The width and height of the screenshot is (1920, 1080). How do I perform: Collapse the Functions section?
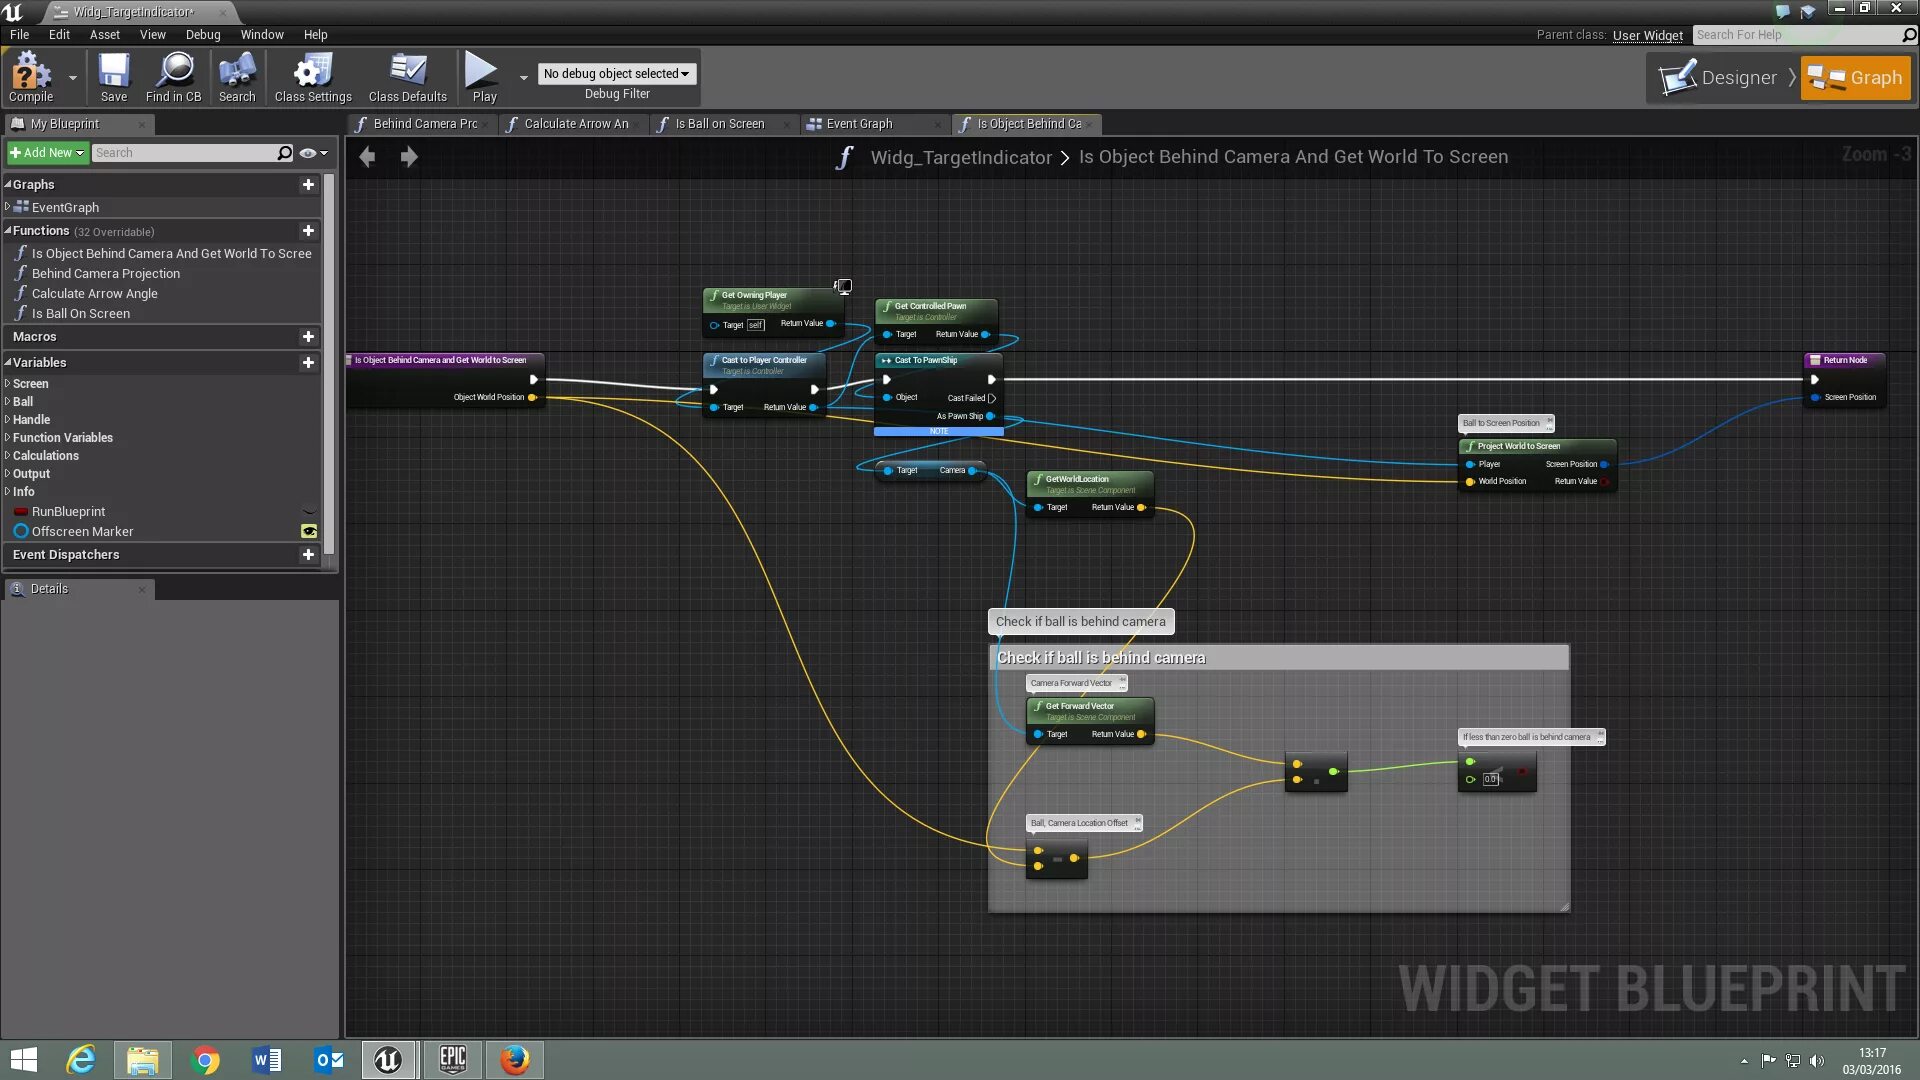click(8, 230)
